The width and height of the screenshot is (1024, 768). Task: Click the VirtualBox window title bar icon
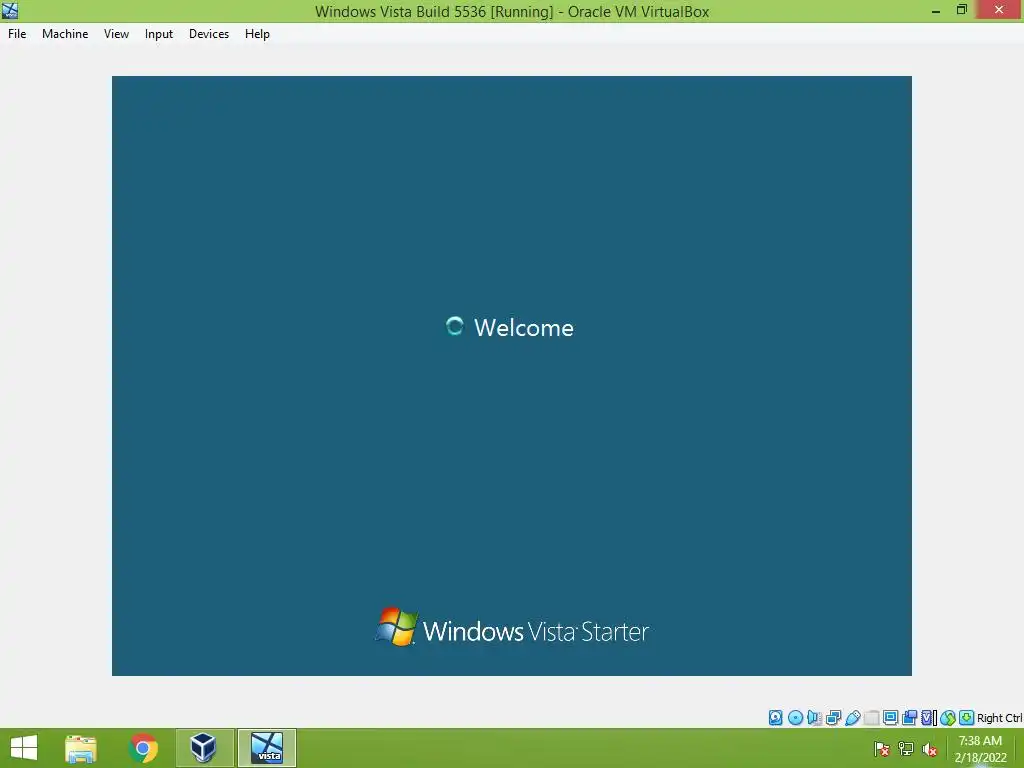click(10, 10)
